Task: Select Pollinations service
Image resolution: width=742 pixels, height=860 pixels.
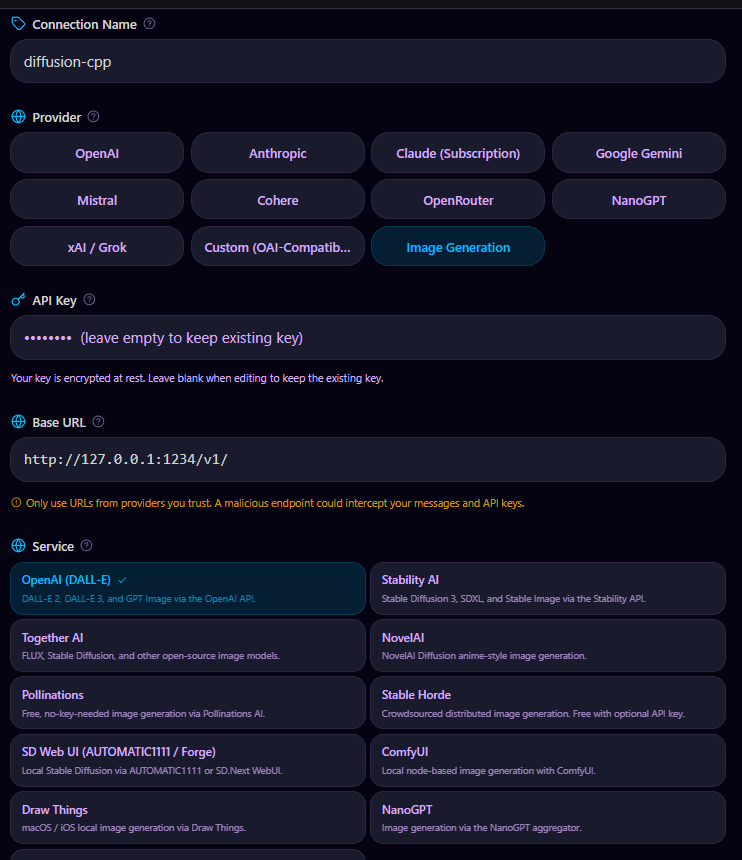Action: tap(188, 703)
